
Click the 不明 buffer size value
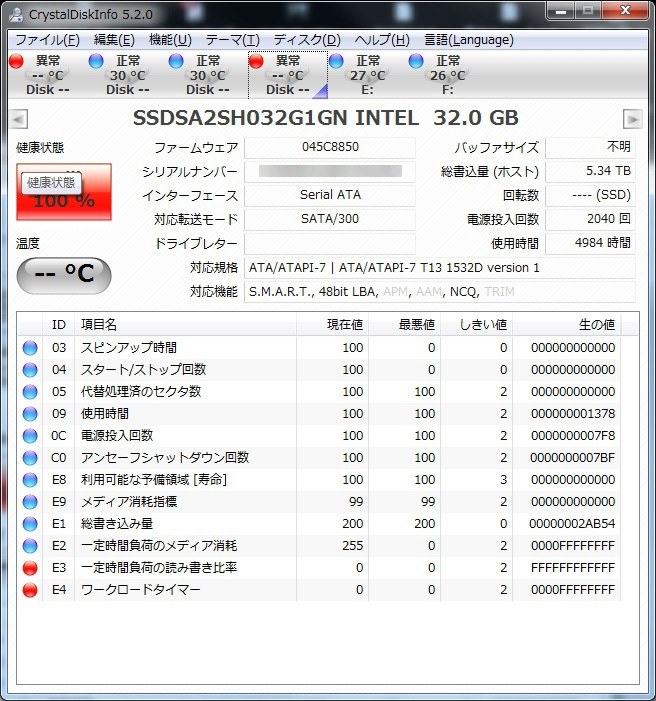[590, 147]
